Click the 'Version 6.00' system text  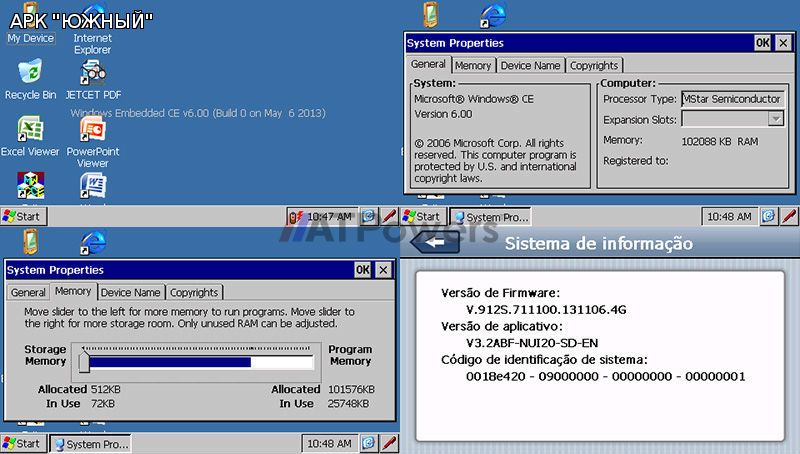tap(443, 114)
